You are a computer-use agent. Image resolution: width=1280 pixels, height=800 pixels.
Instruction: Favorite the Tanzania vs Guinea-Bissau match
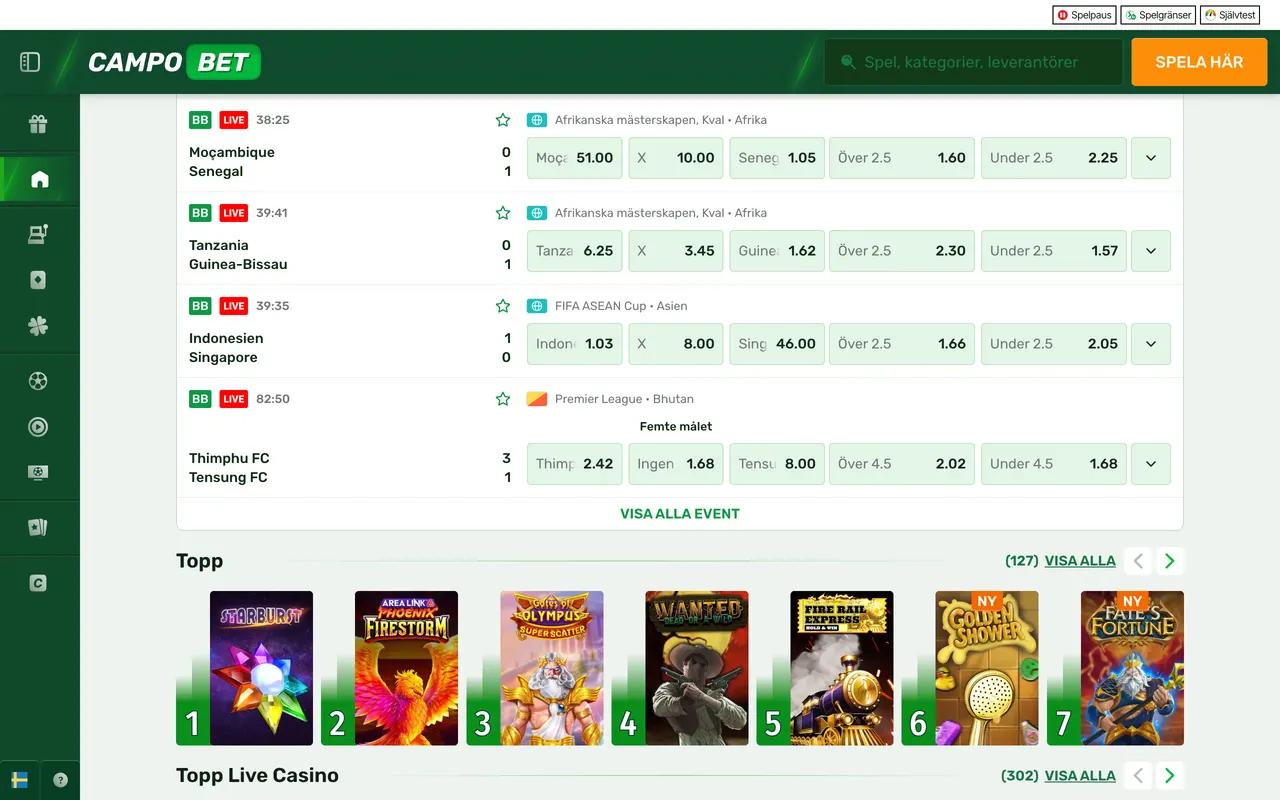[503, 213]
